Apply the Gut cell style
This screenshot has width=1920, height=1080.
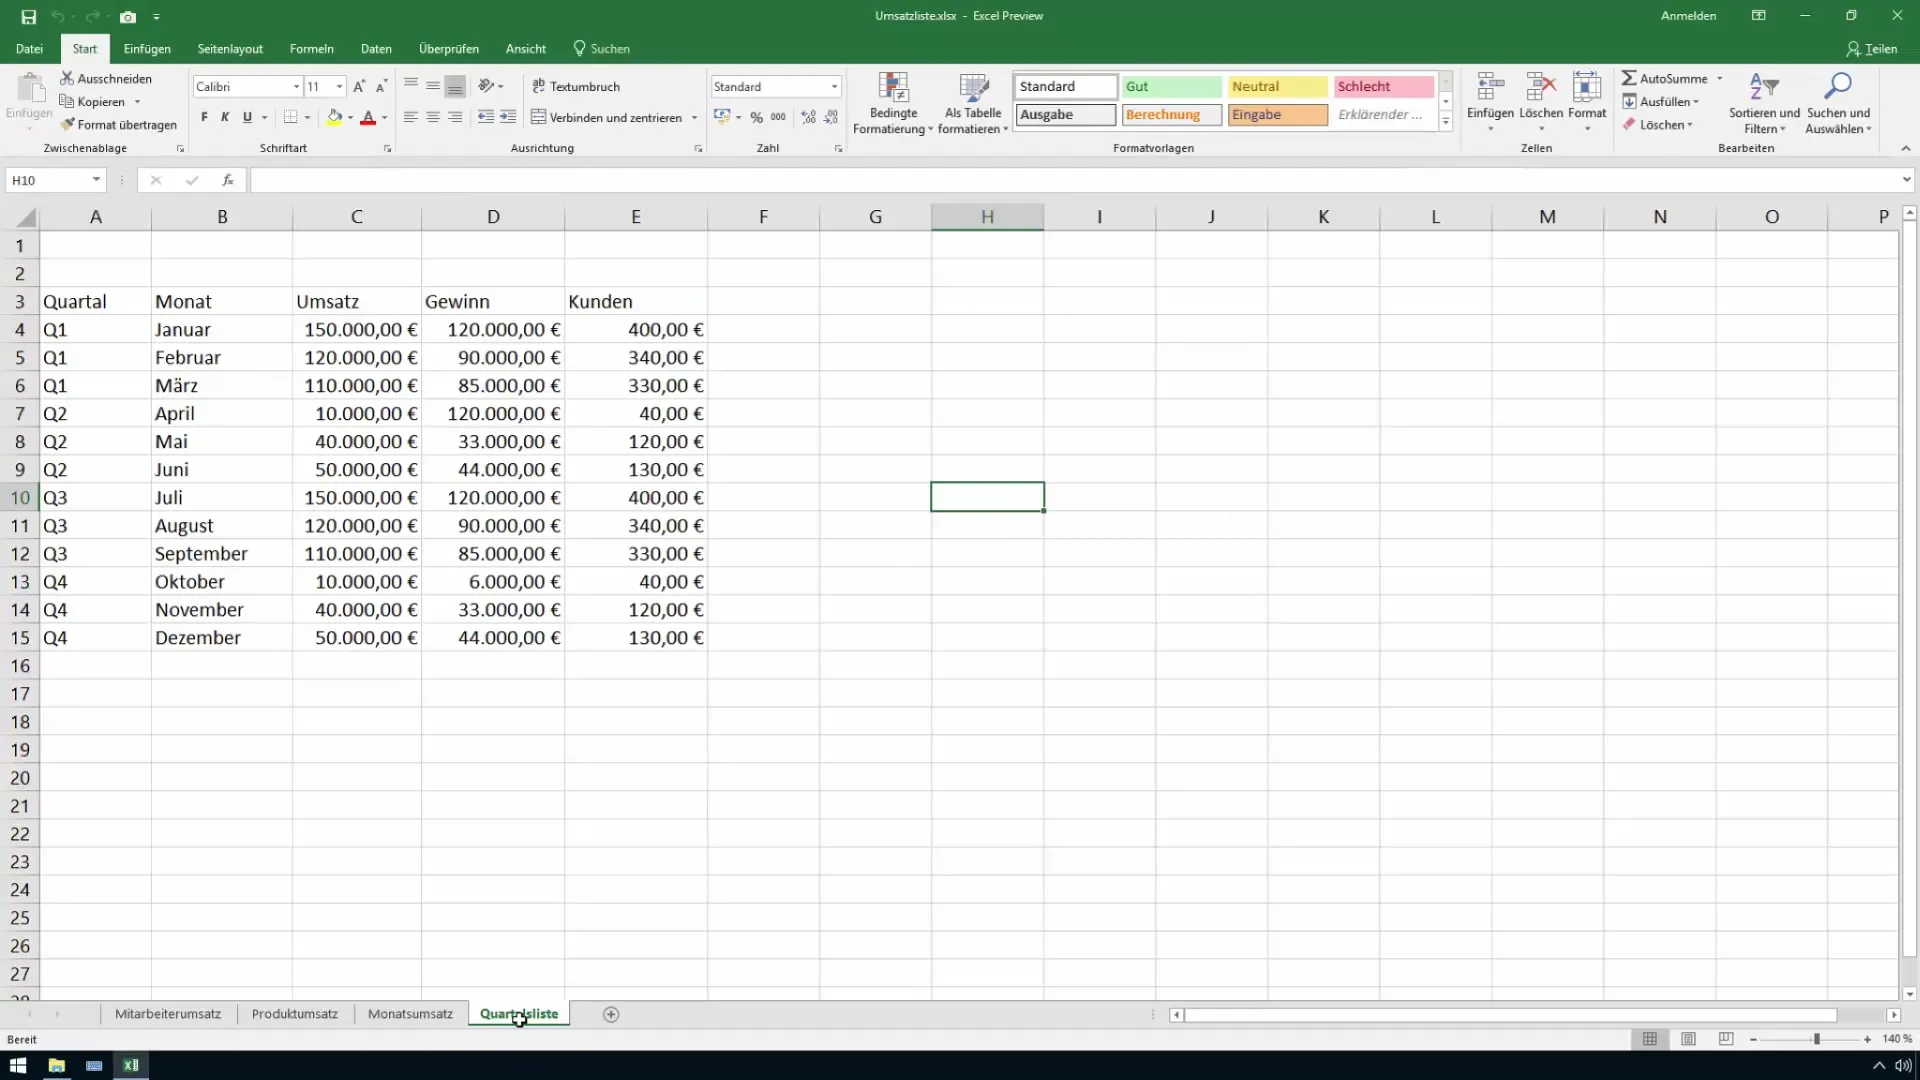point(1171,87)
